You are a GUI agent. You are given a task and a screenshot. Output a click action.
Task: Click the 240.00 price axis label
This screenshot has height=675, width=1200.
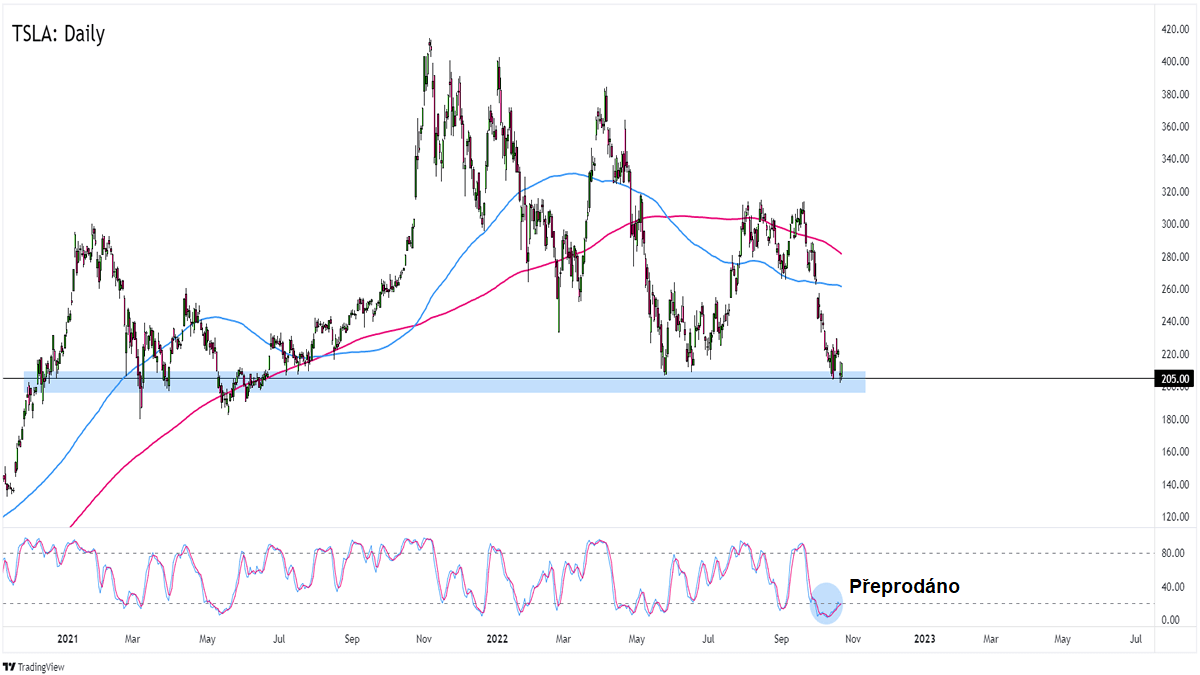1173,322
